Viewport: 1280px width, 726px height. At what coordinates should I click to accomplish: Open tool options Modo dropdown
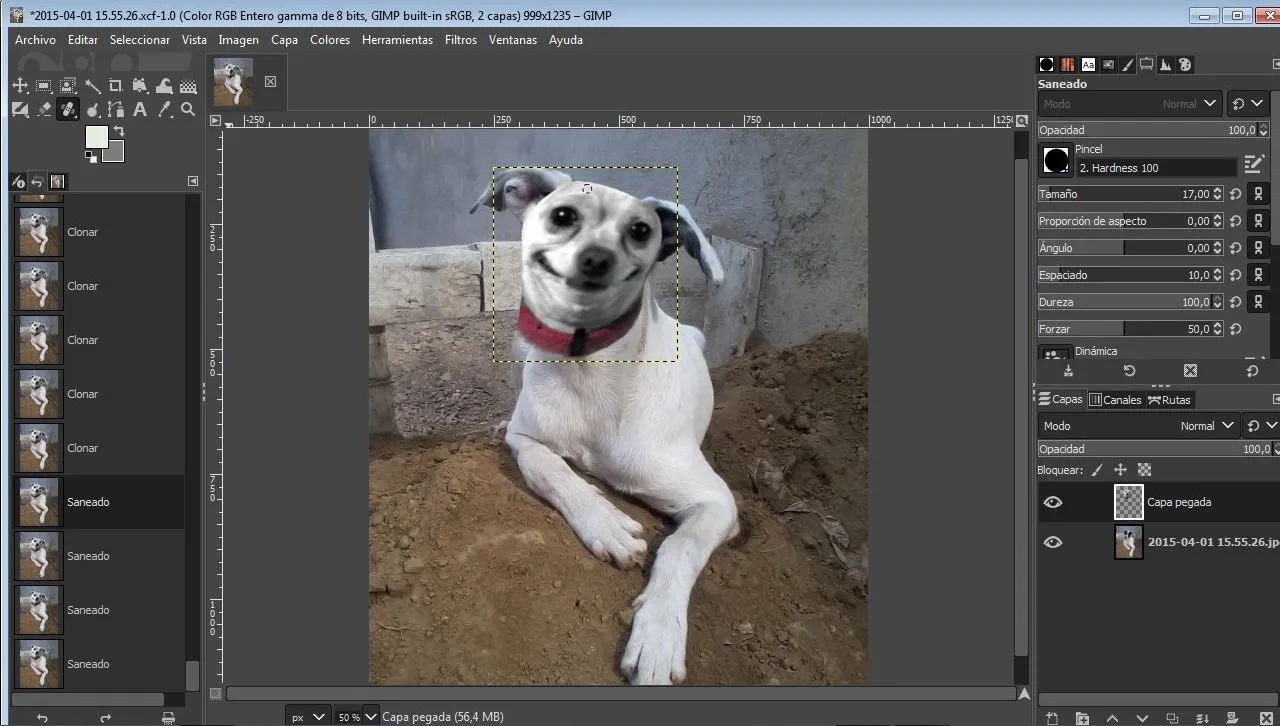[x=1129, y=103]
